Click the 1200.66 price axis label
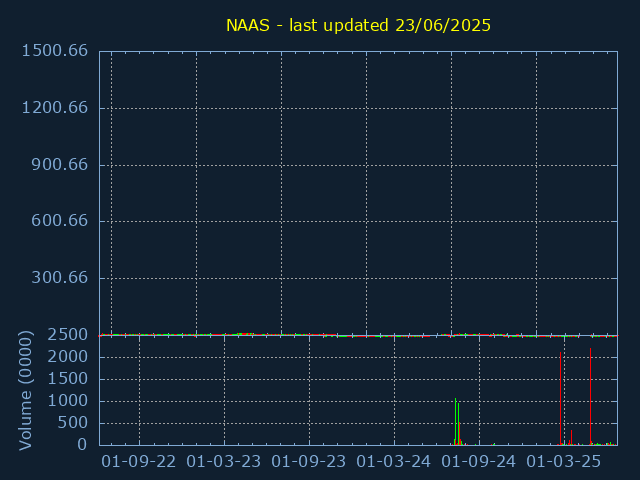Screen dimensions: 640x480 click(x=55, y=108)
